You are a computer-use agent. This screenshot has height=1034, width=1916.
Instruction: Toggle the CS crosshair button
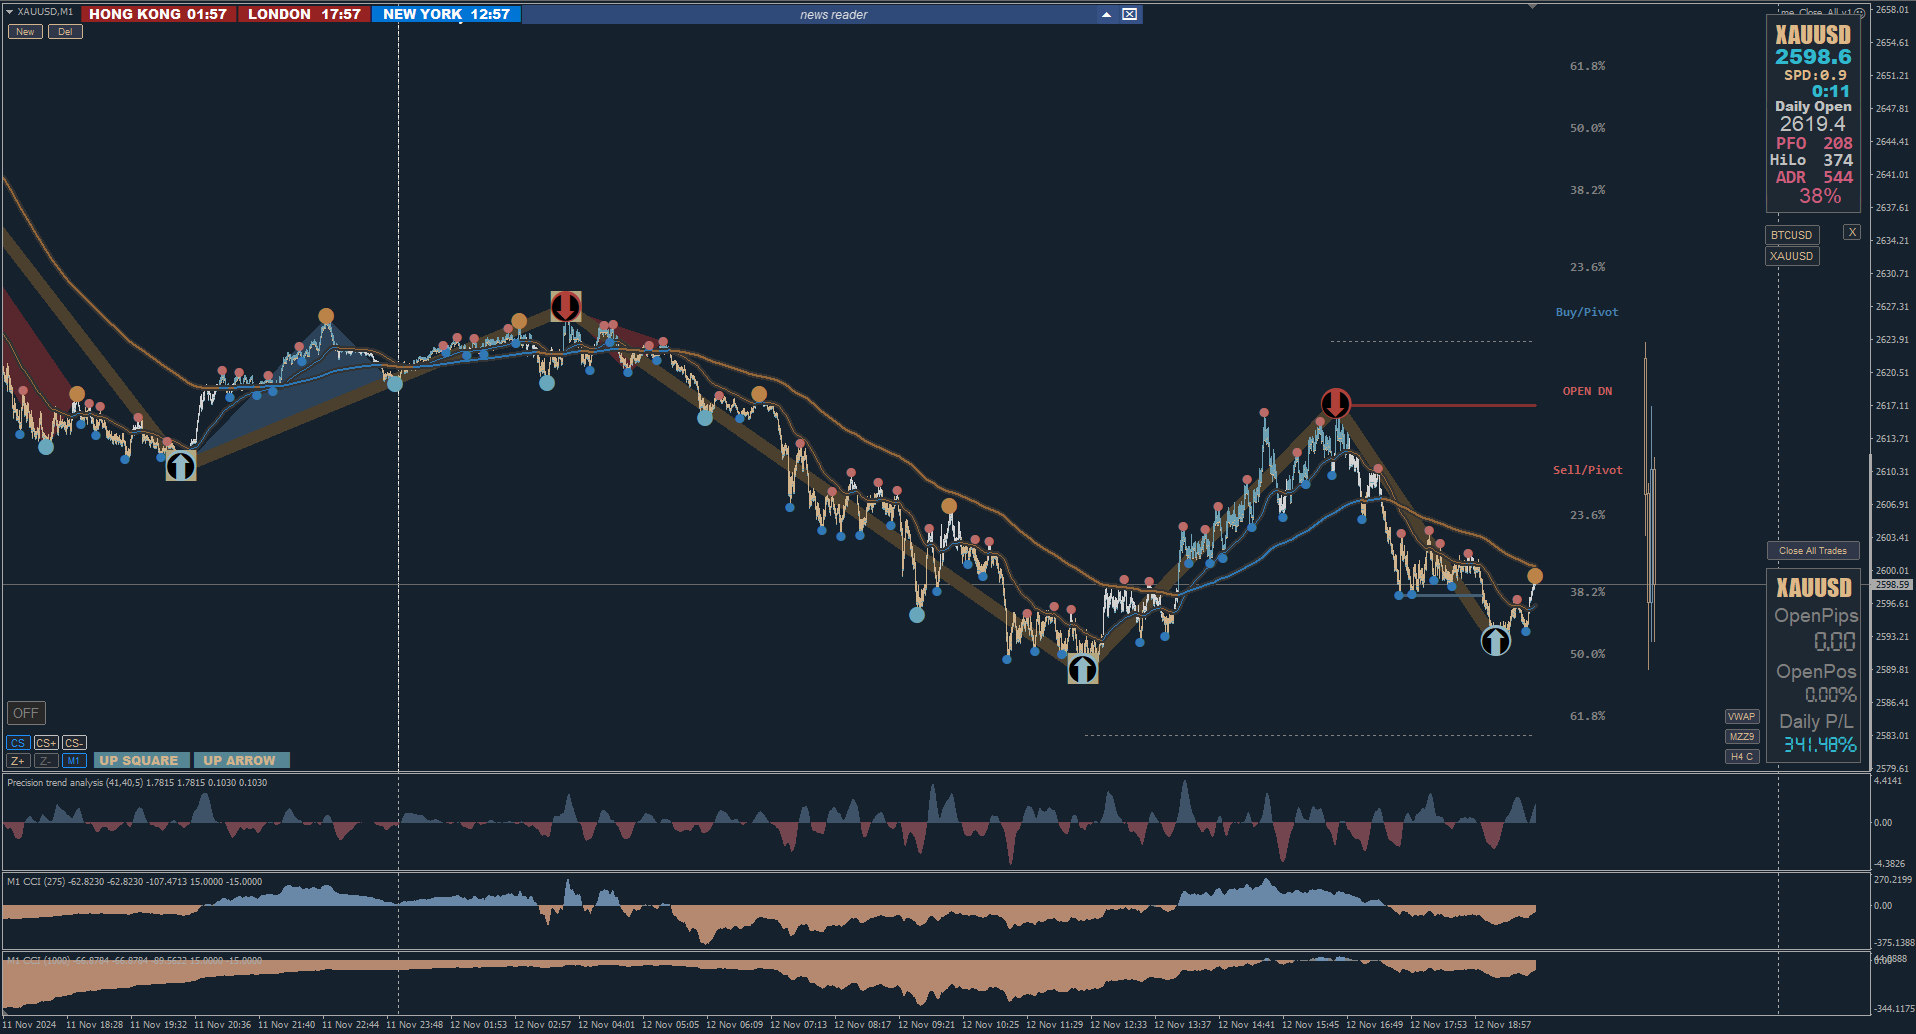pos(18,743)
